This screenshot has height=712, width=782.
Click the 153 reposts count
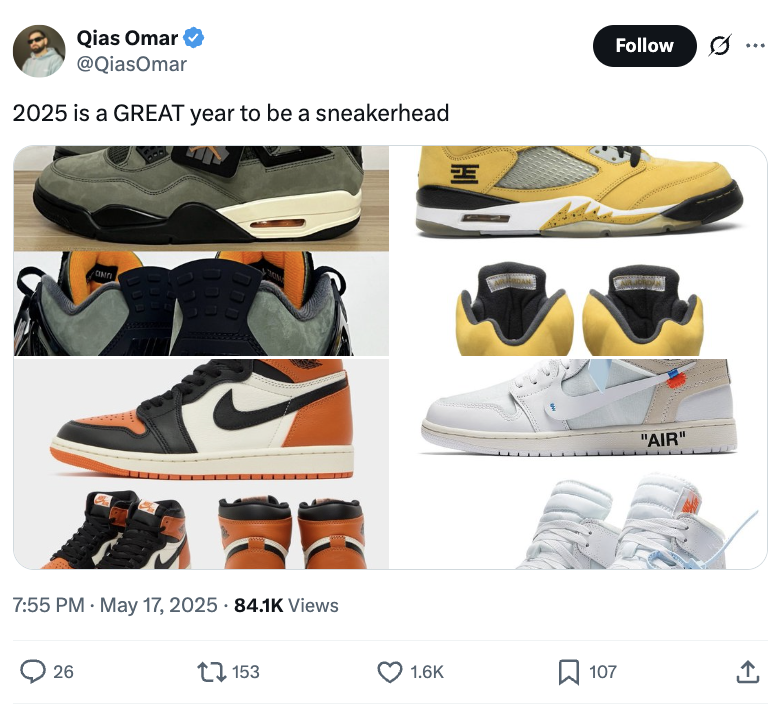(246, 672)
